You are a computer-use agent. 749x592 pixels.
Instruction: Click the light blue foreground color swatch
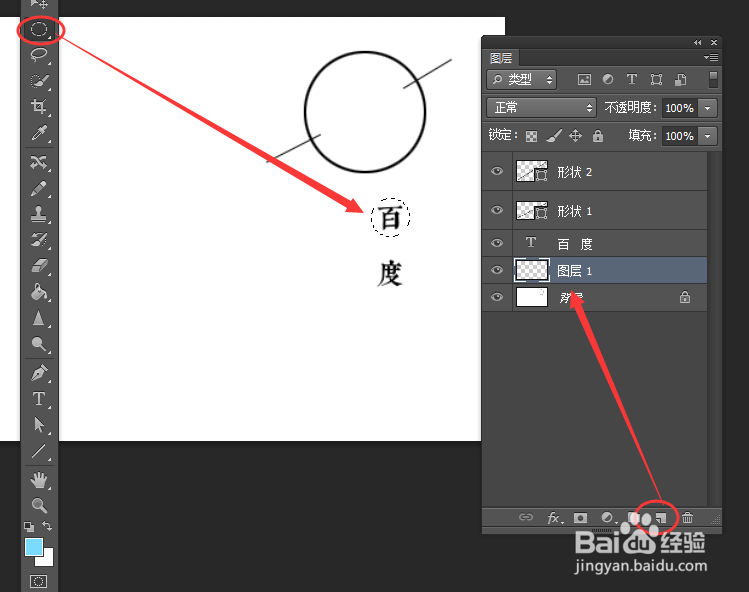[x=33, y=548]
